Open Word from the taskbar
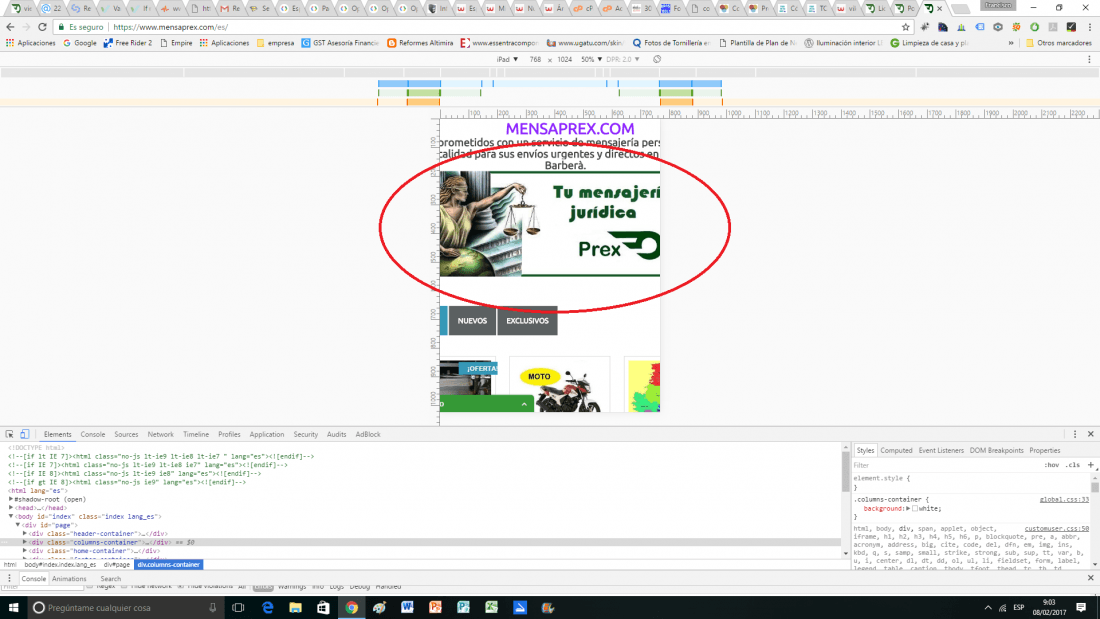Viewport: 1100px width, 619px height. pyautogui.click(x=408, y=608)
